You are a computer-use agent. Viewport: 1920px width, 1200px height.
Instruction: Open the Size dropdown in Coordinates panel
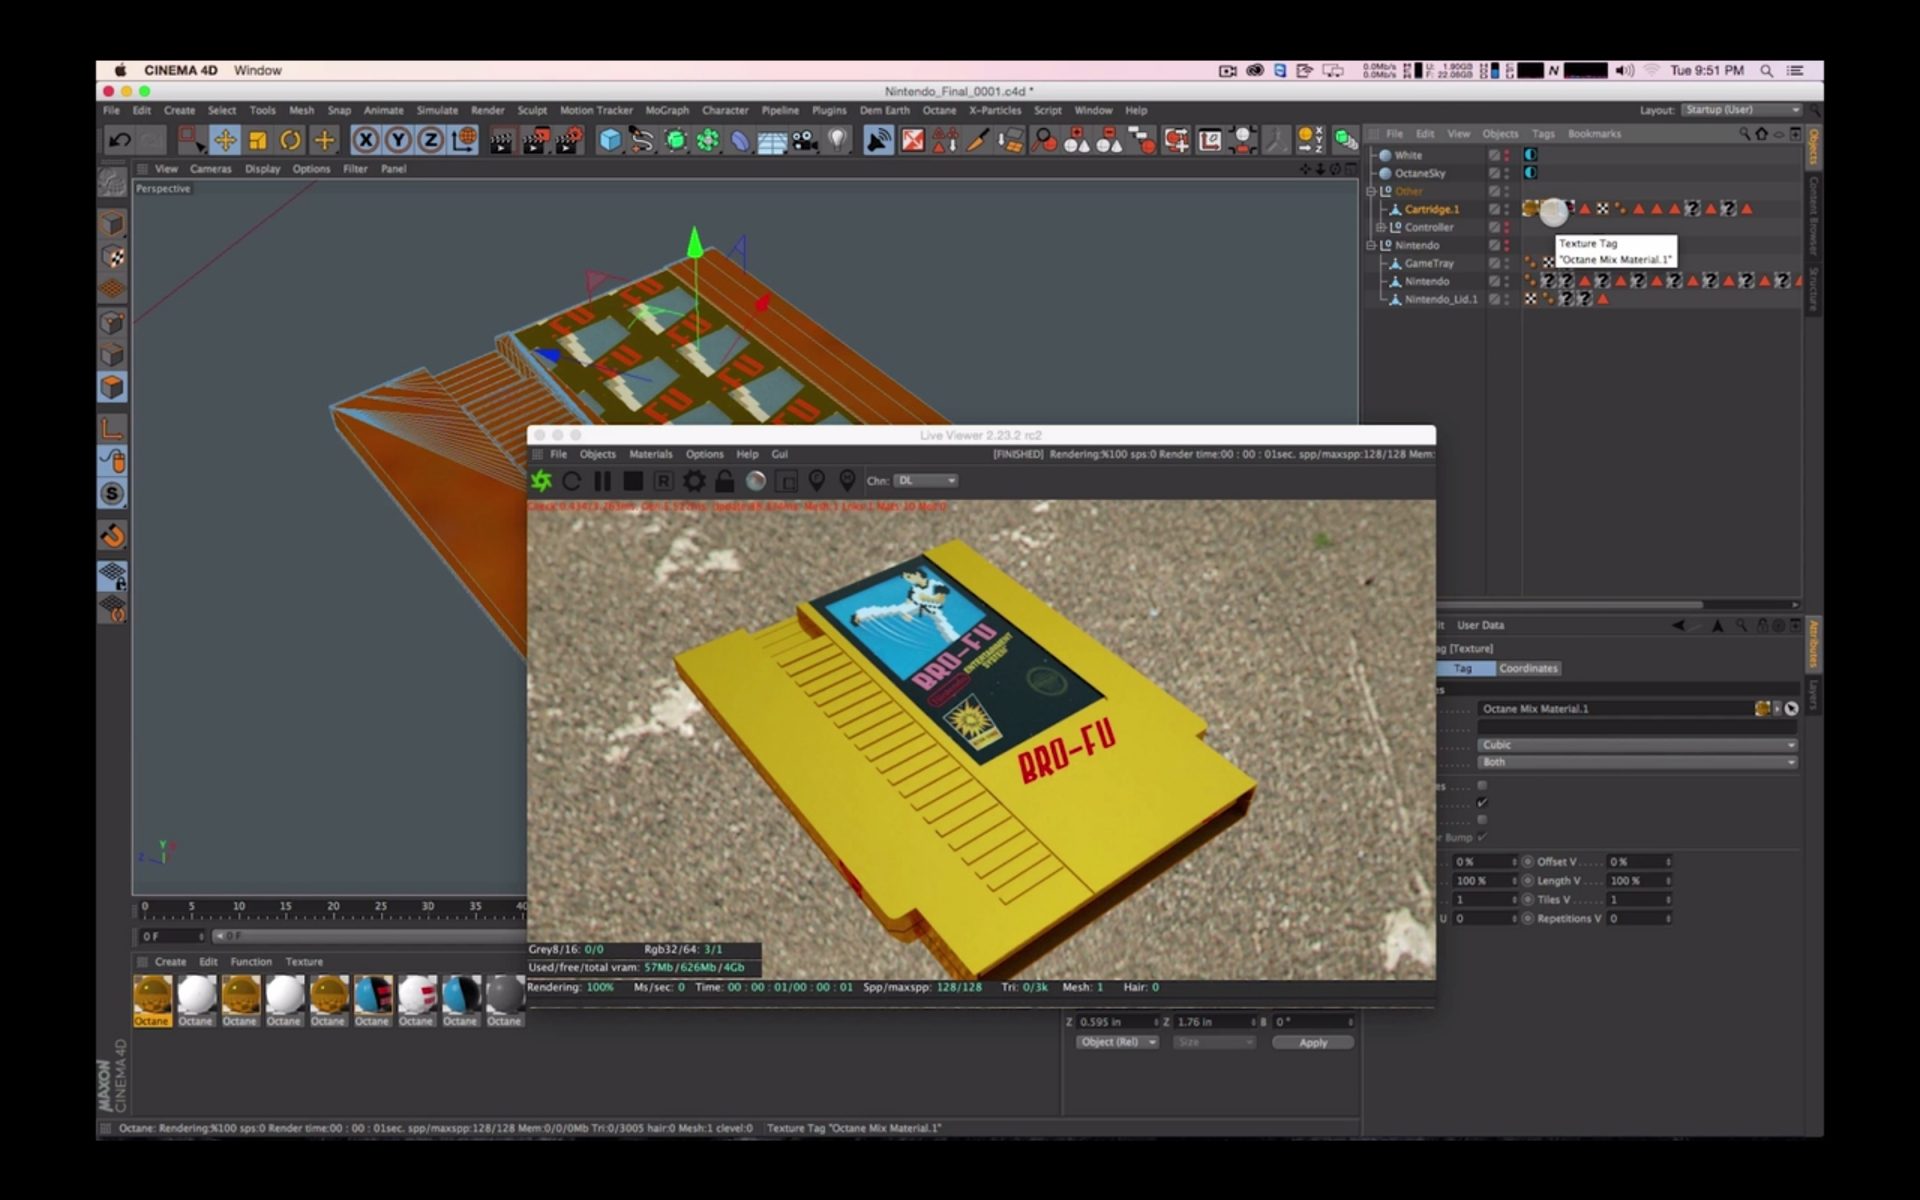point(1214,1042)
